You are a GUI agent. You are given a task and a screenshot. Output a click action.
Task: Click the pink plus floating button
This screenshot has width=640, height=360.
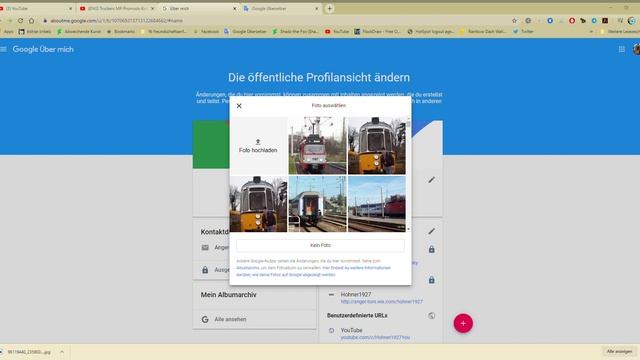click(463, 323)
